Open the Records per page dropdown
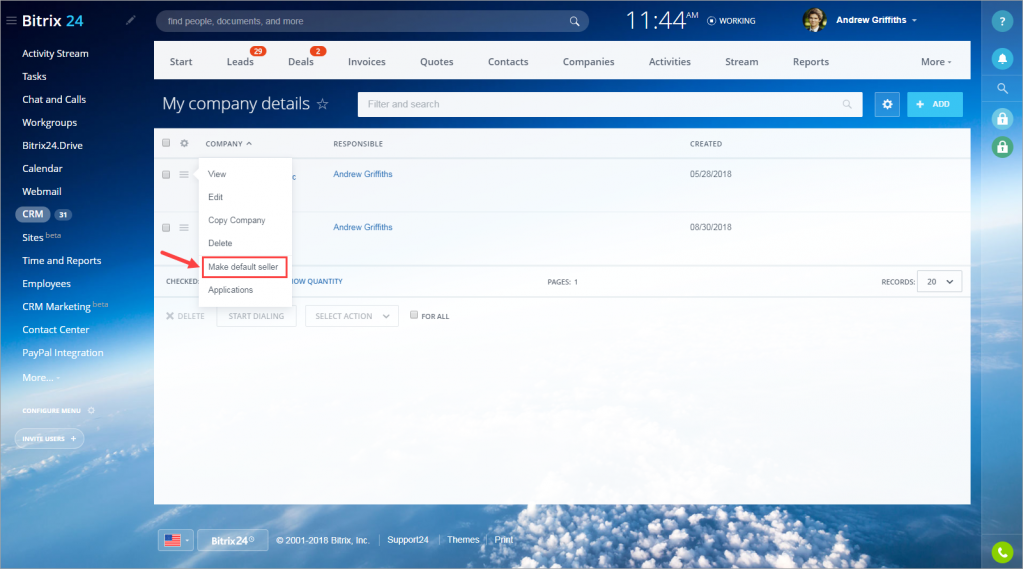The height and width of the screenshot is (569, 1023). (x=939, y=281)
